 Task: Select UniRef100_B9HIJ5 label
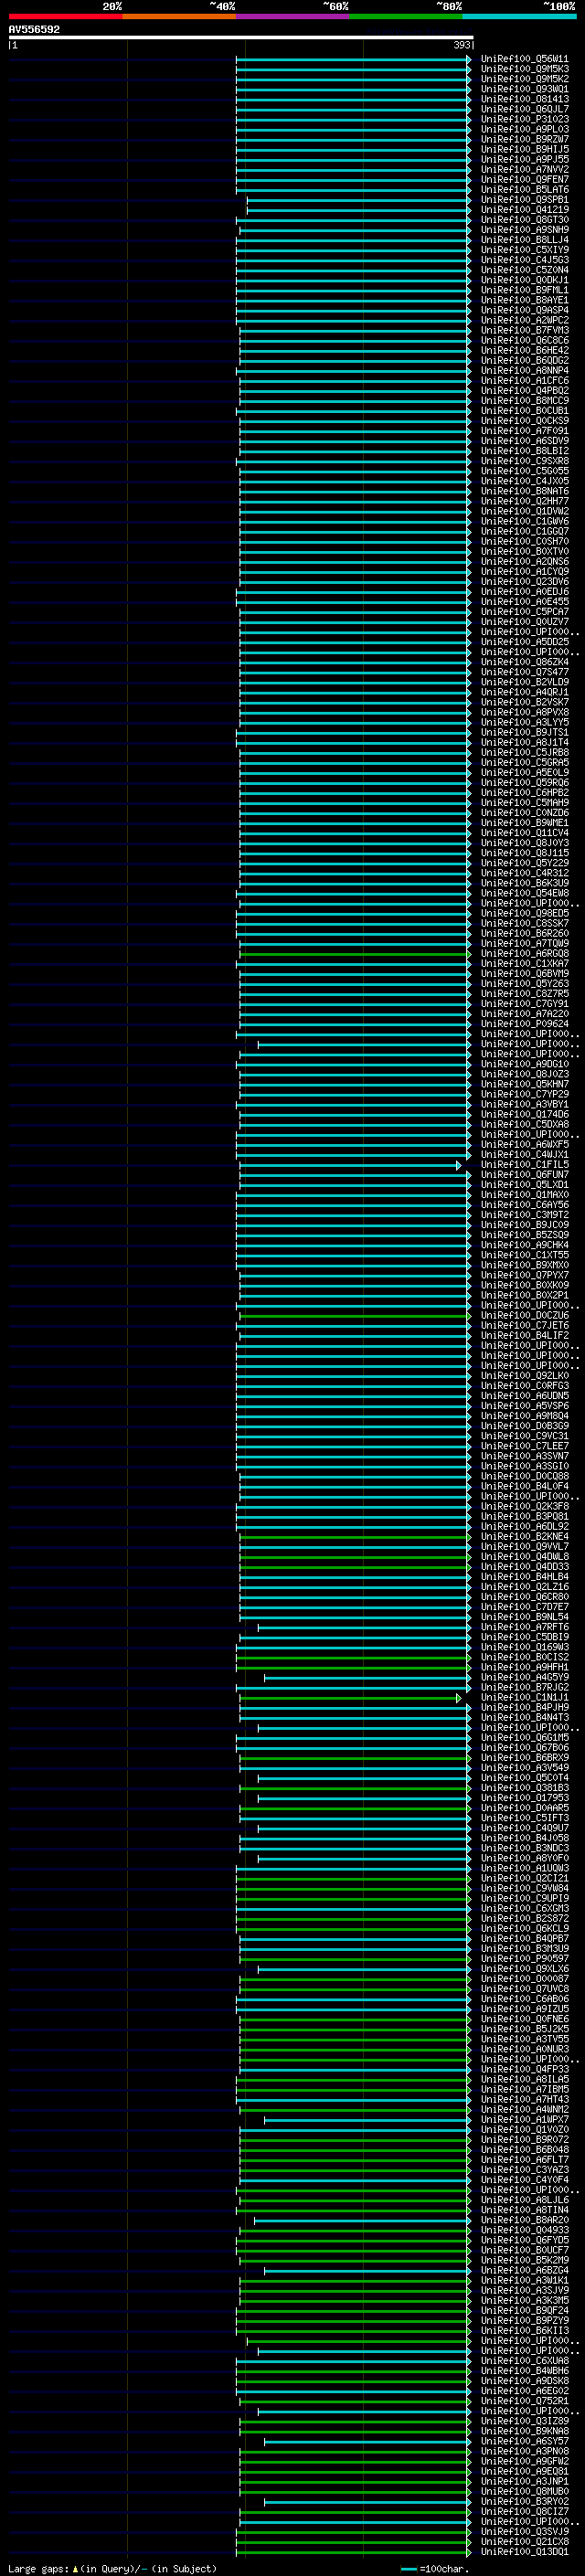tap(525, 149)
